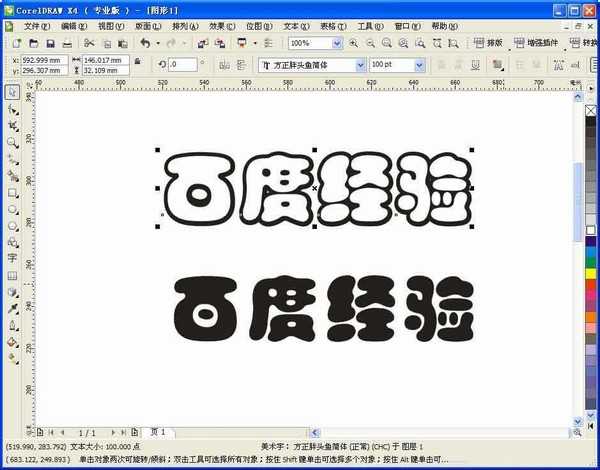Click the rotation angle input field

point(188,64)
